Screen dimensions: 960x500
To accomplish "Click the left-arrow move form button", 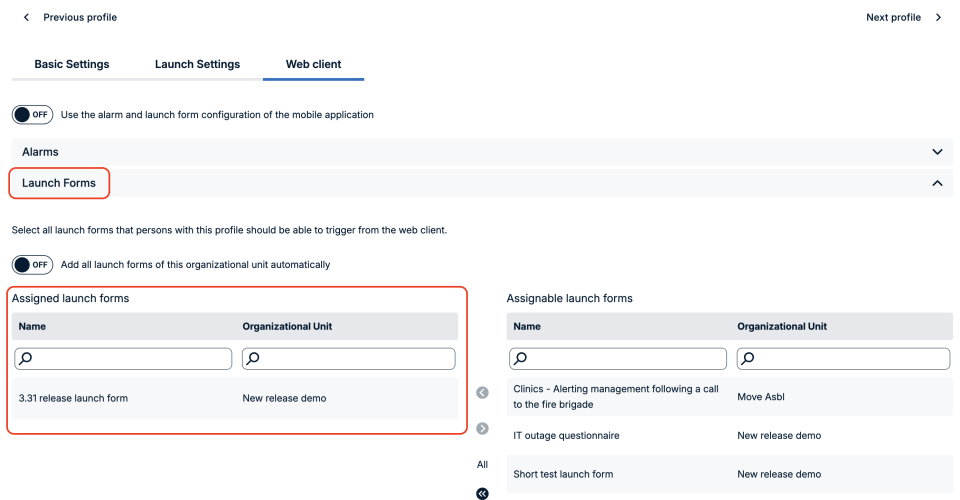I will pyautogui.click(x=482, y=392).
